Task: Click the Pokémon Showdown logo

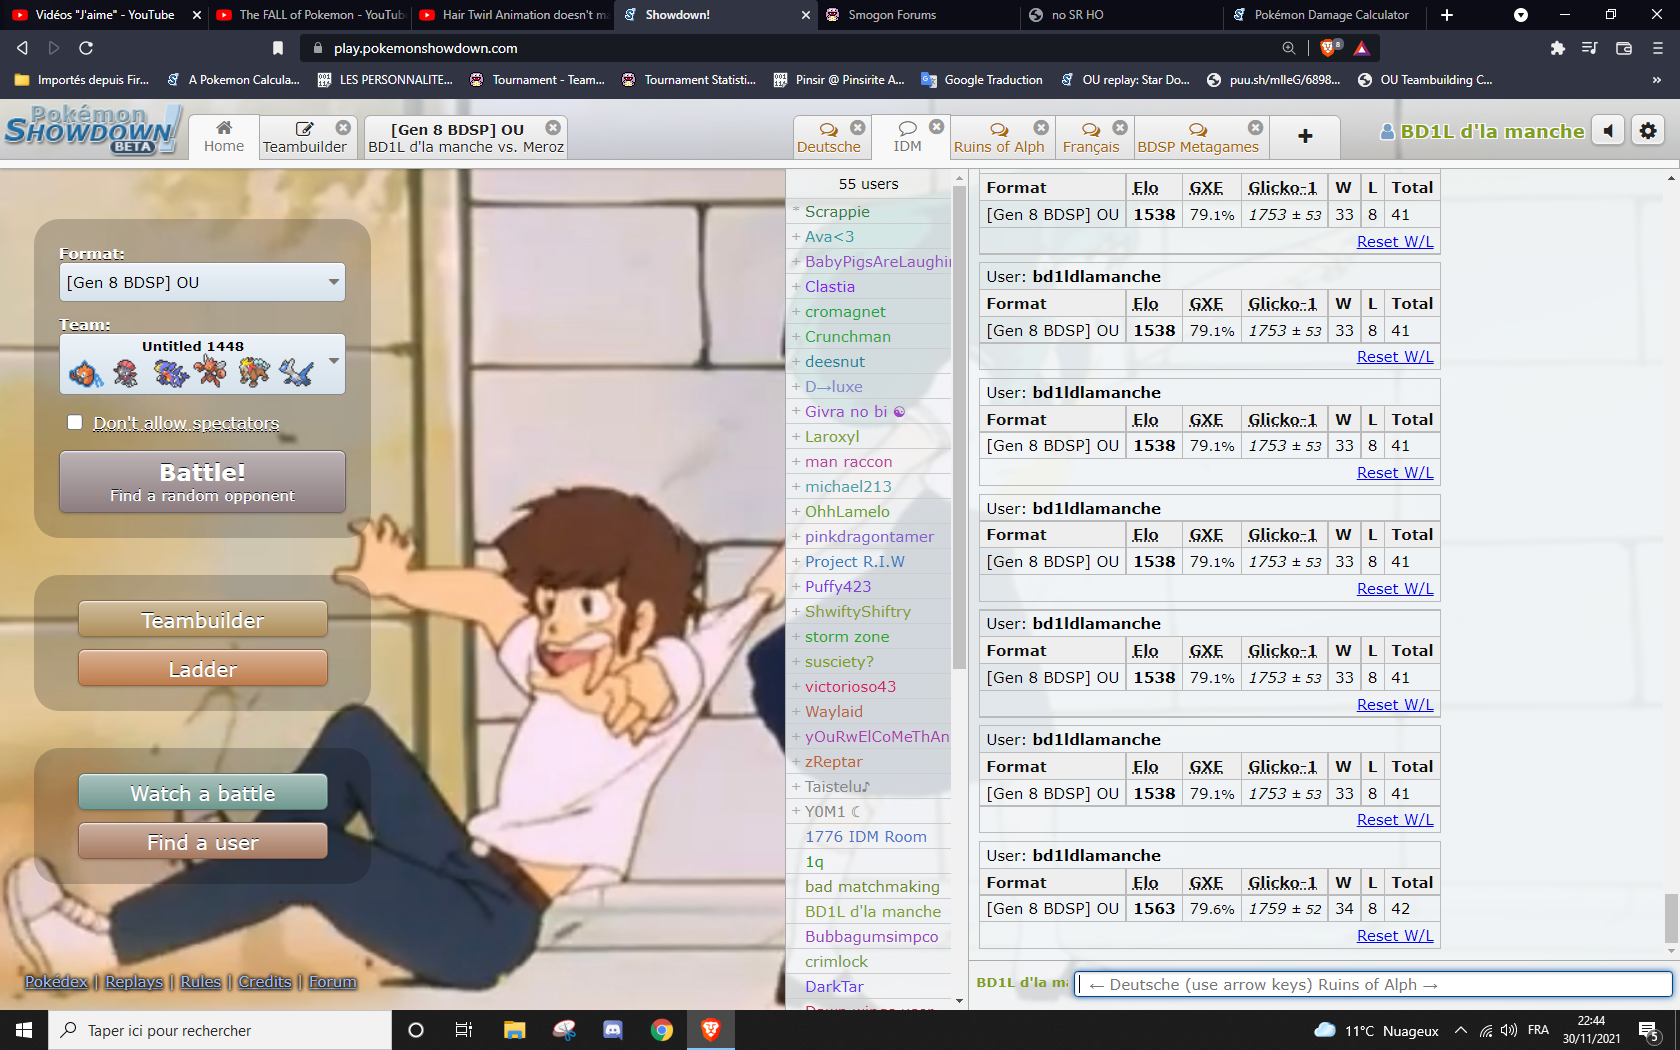Action: pyautogui.click(x=92, y=131)
